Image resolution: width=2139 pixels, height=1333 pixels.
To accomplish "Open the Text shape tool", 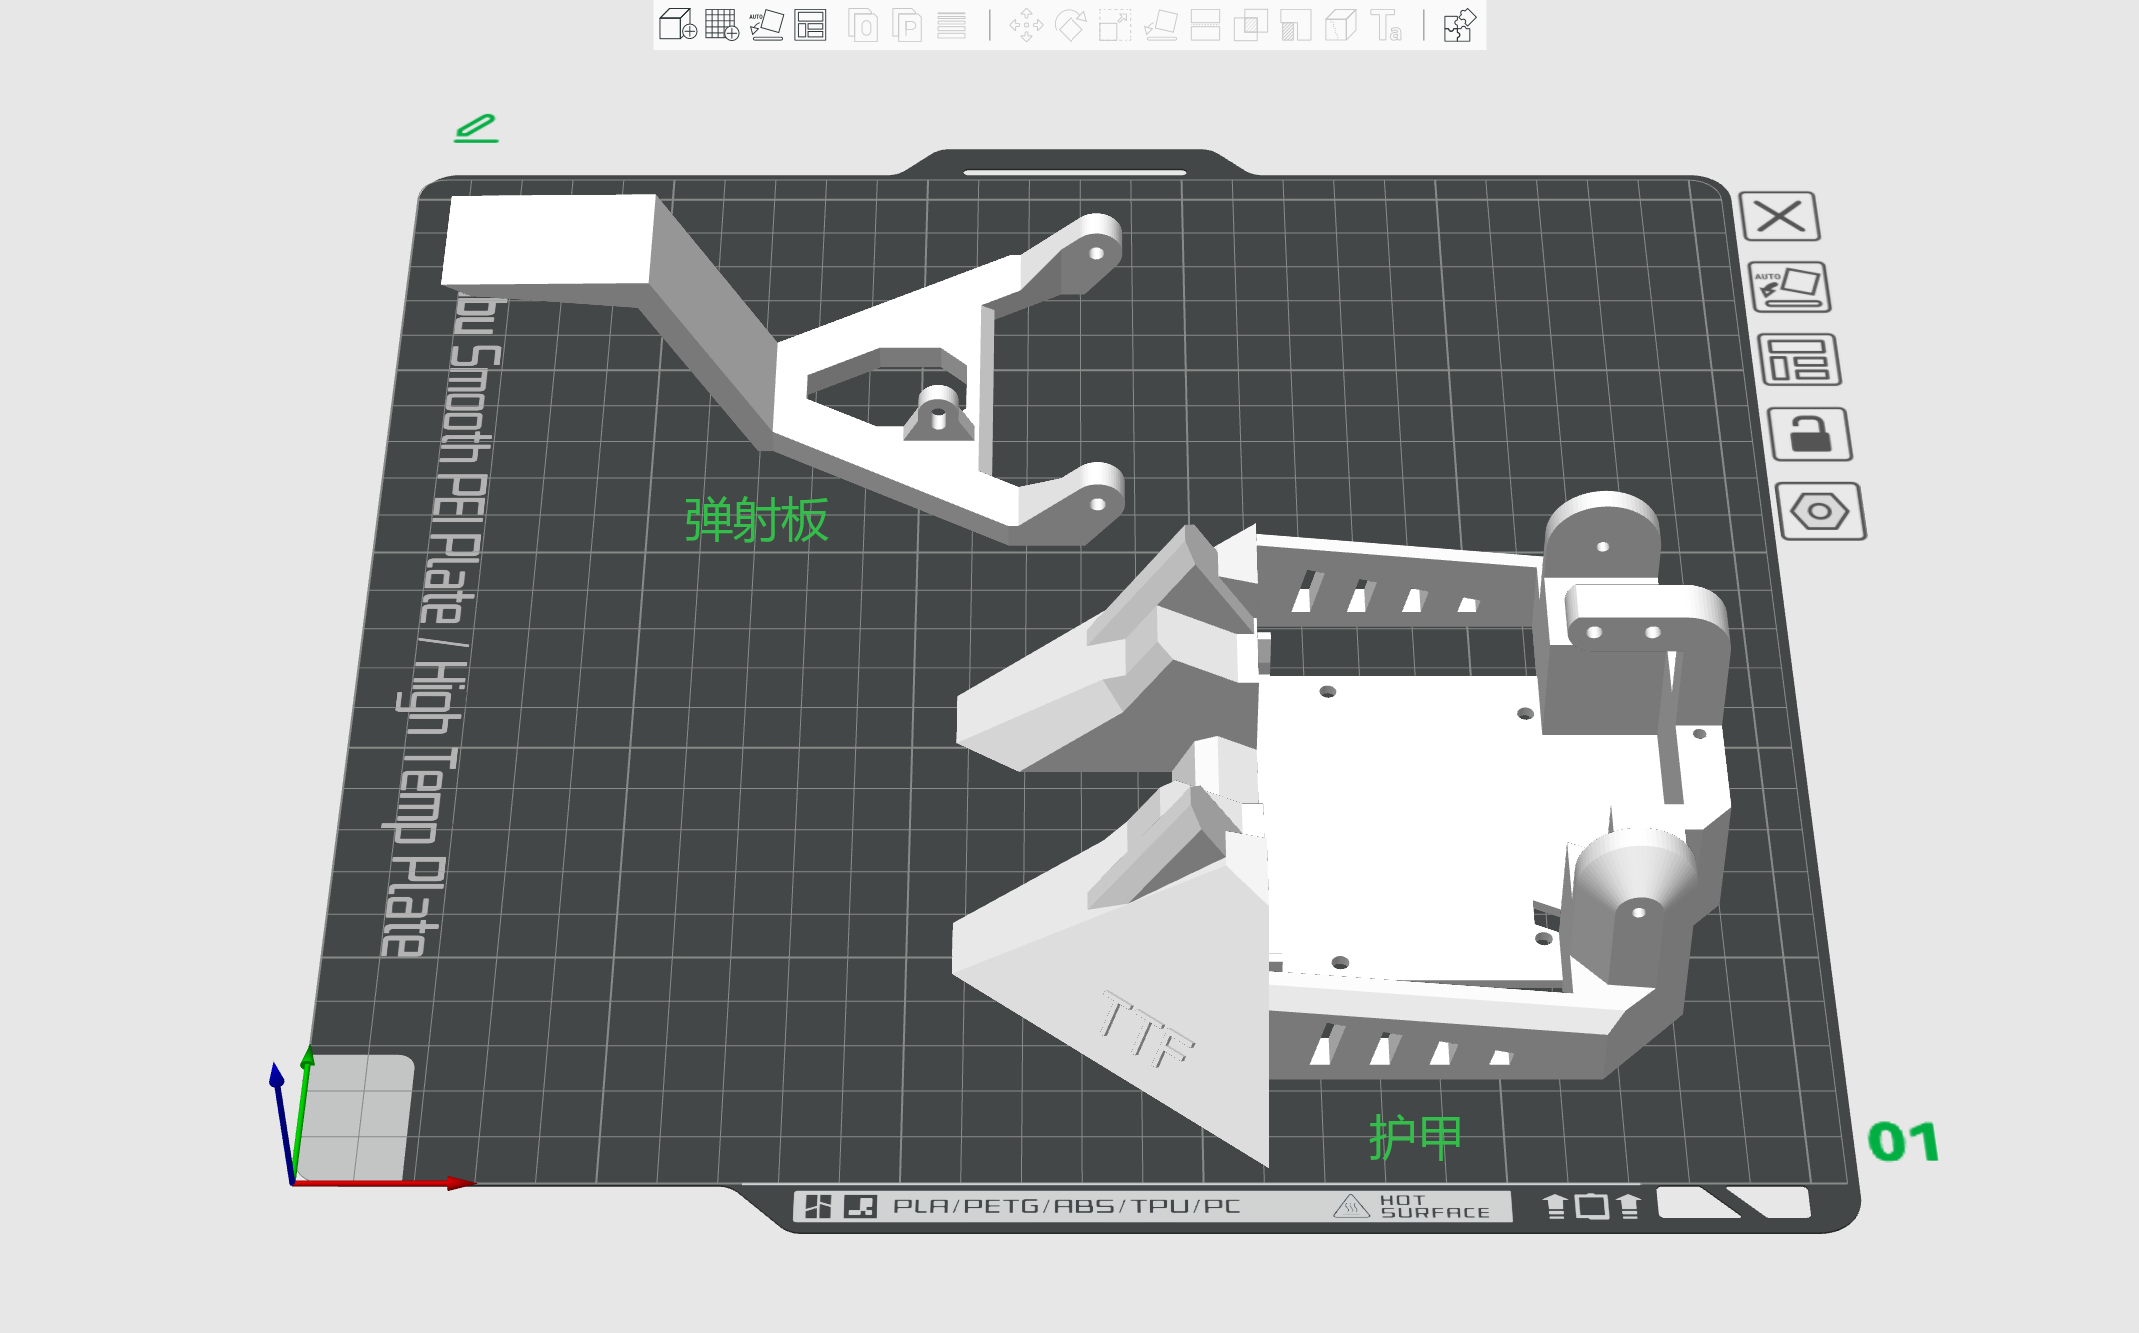I will click(1386, 25).
